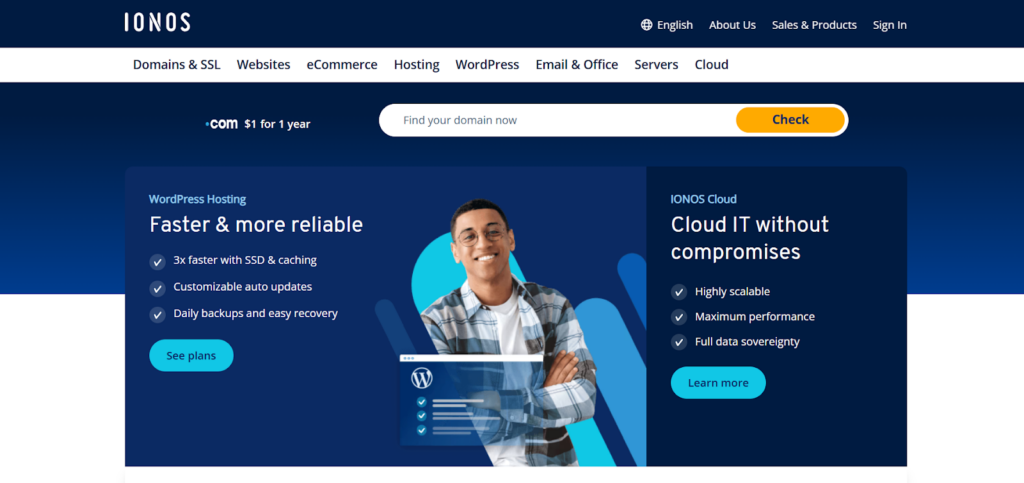Screen dimensions: 1024x483
Task: Click checkmark beside '3x faster with SSD'
Action: pyautogui.click(x=157, y=262)
